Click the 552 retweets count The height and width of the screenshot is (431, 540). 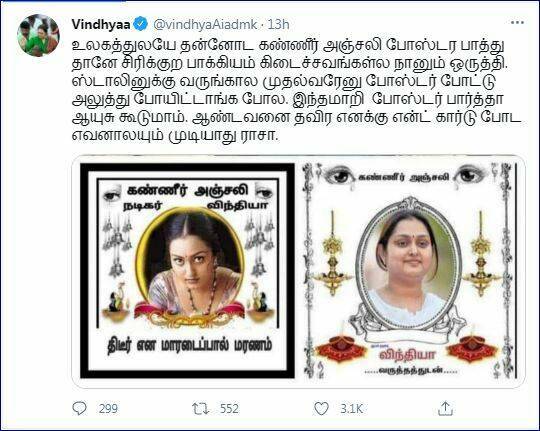click(229, 409)
